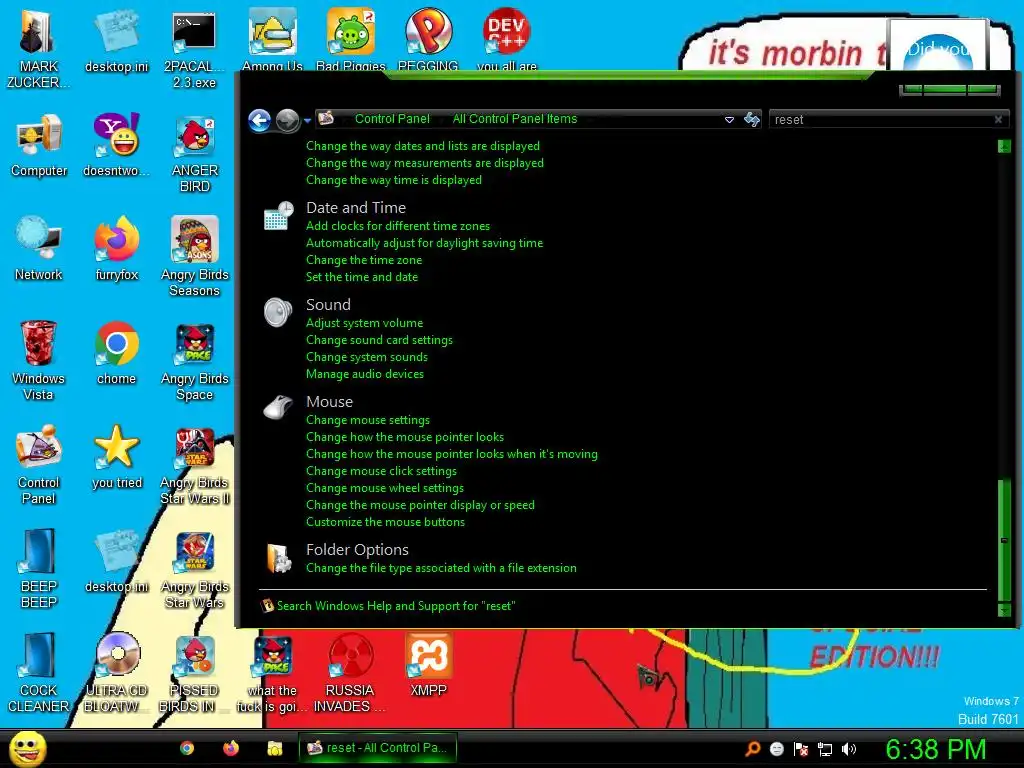Click 'Customize the mouse buttons'
Screen dimensions: 1024x768
pos(385,522)
